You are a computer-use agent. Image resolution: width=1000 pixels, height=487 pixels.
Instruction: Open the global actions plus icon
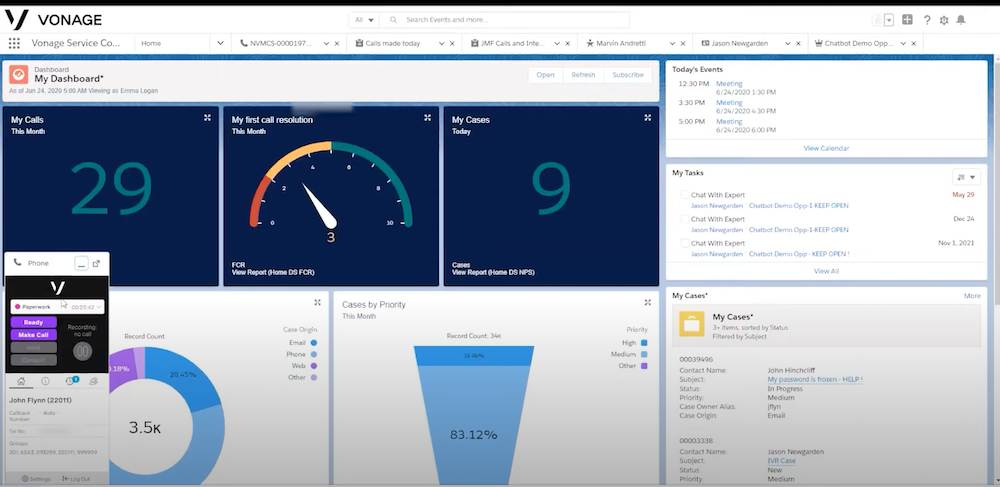click(908, 20)
